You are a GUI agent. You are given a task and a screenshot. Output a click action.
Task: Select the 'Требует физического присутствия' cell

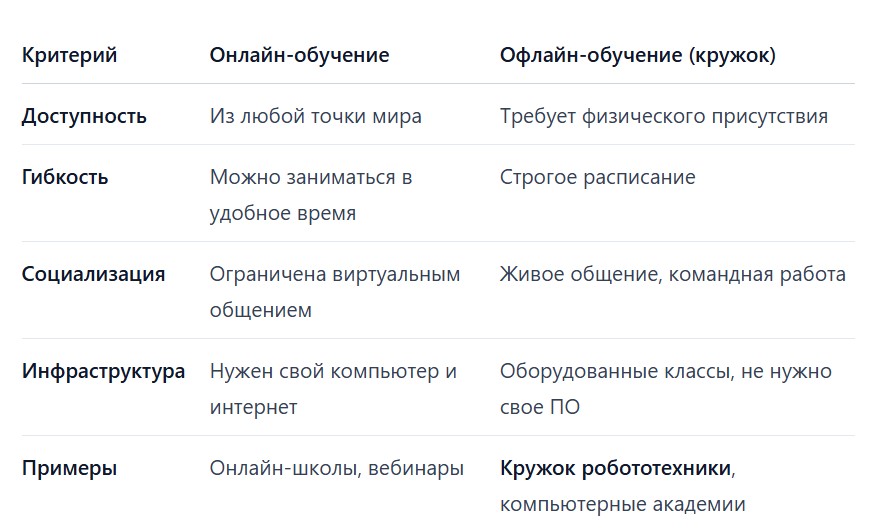(664, 116)
